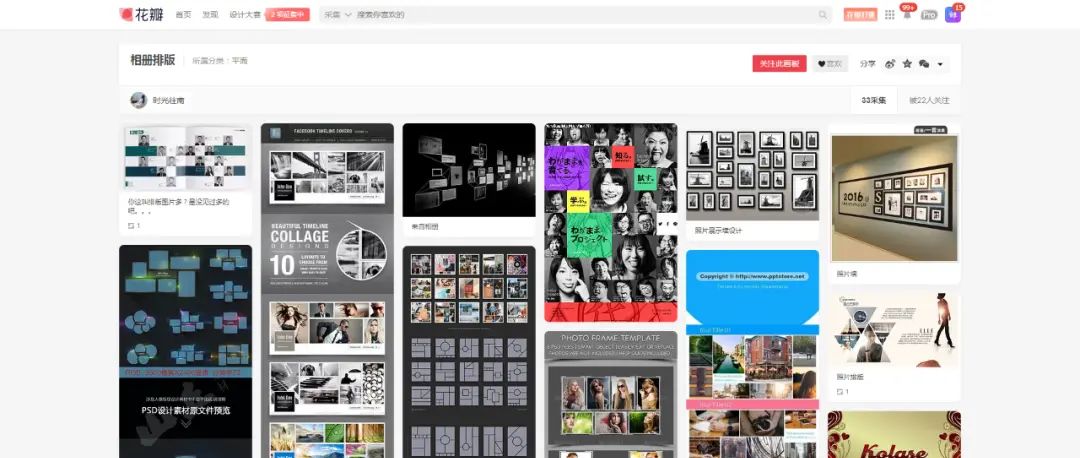Share board via the WeChat icon
This screenshot has width=1080, height=458.
pyautogui.click(x=924, y=63)
